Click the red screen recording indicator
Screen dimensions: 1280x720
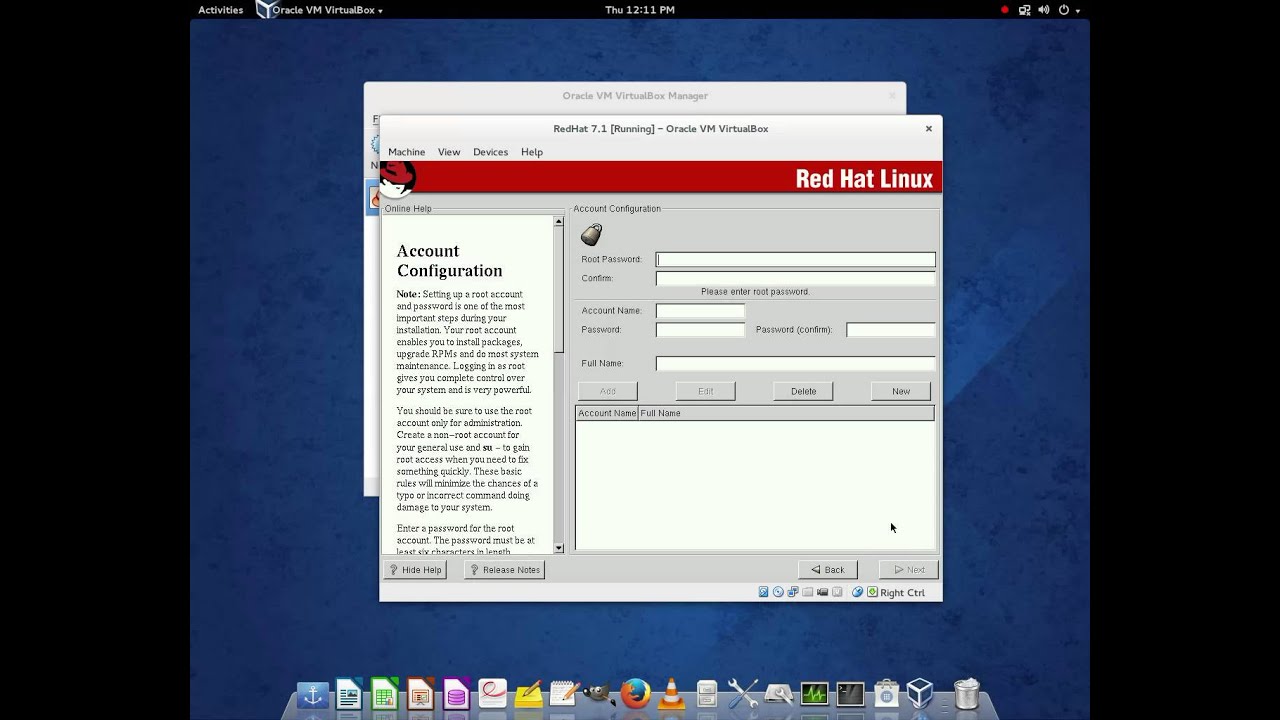1004,10
